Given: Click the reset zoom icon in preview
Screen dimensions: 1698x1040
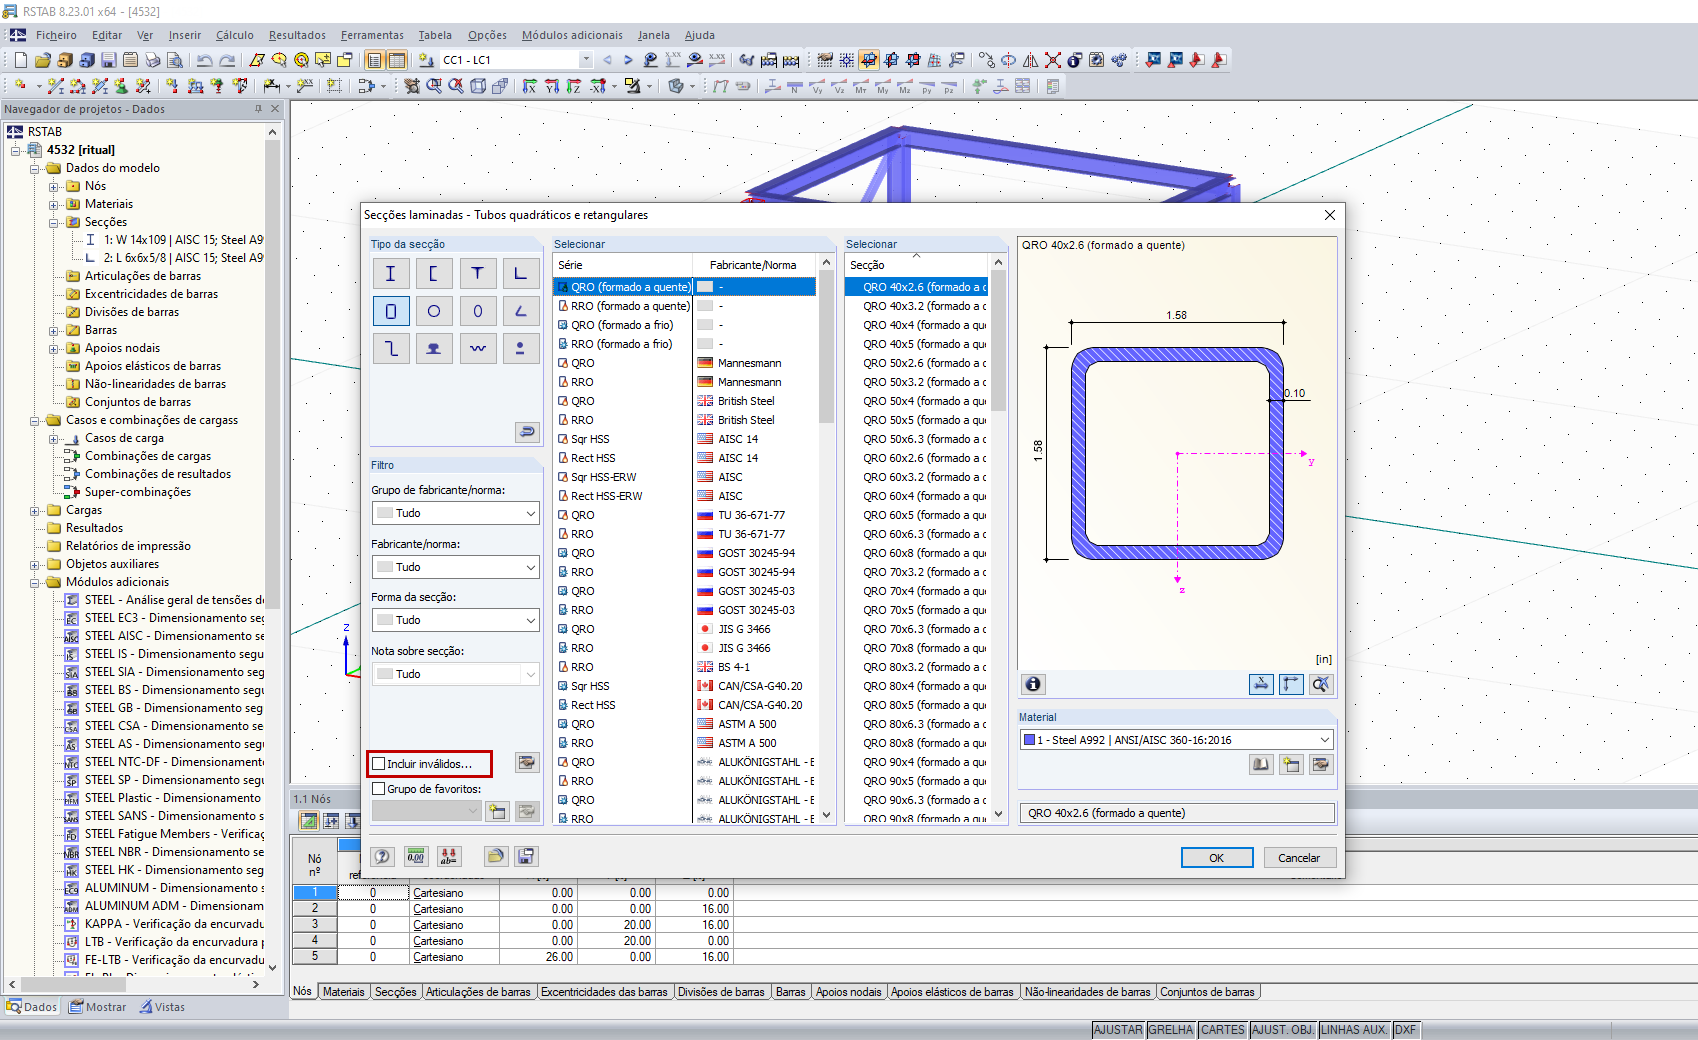Looking at the screenshot, I should click(1321, 684).
